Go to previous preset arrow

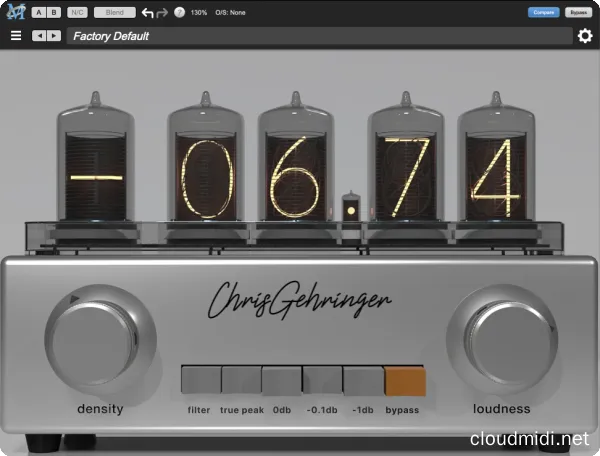tap(38, 36)
